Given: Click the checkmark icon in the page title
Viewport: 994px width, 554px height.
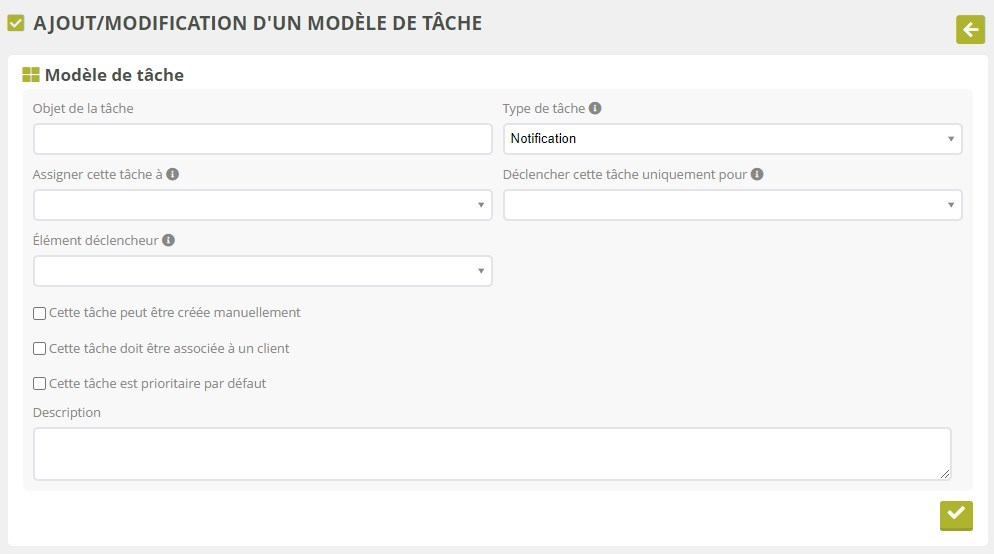Looking at the screenshot, I should pyautogui.click(x=16, y=23).
